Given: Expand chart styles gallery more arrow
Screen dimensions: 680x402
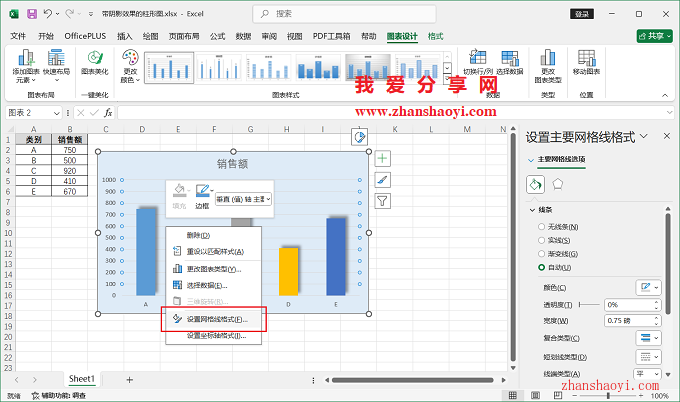Looking at the screenshot, I should pos(447,78).
